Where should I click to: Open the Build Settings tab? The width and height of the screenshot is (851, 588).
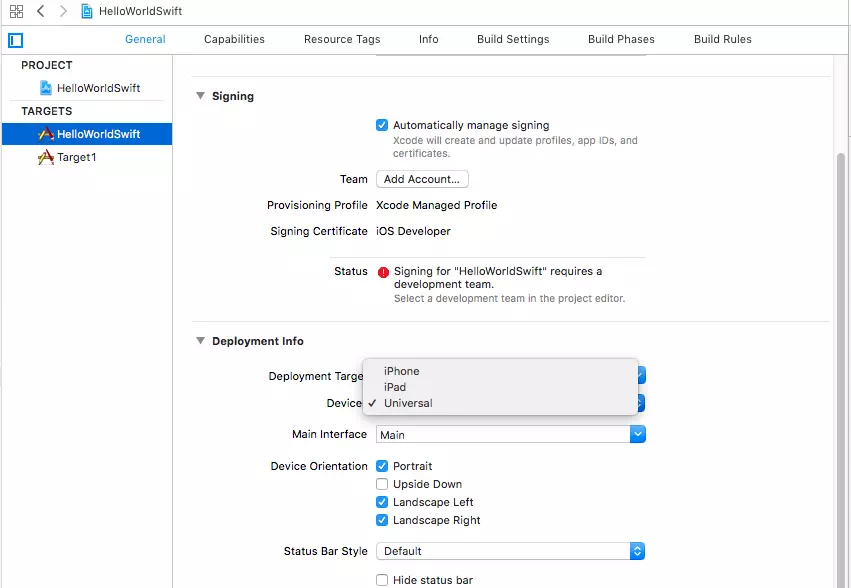[x=513, y=39]
